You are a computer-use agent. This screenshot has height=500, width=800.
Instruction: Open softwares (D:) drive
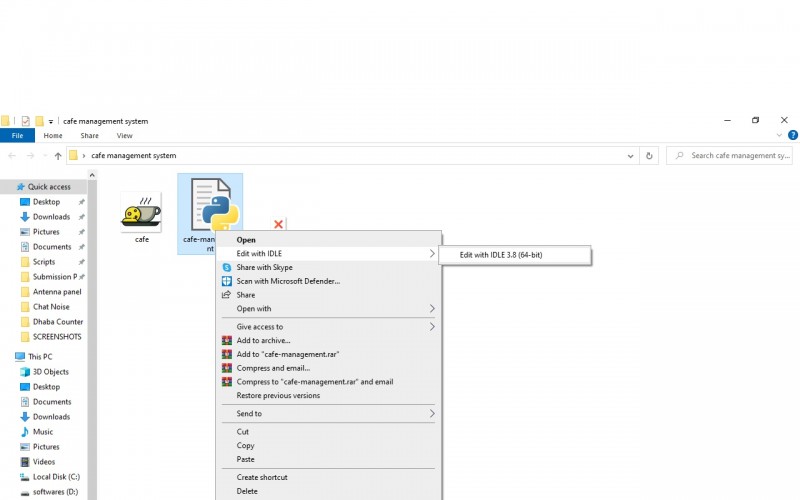55,492
